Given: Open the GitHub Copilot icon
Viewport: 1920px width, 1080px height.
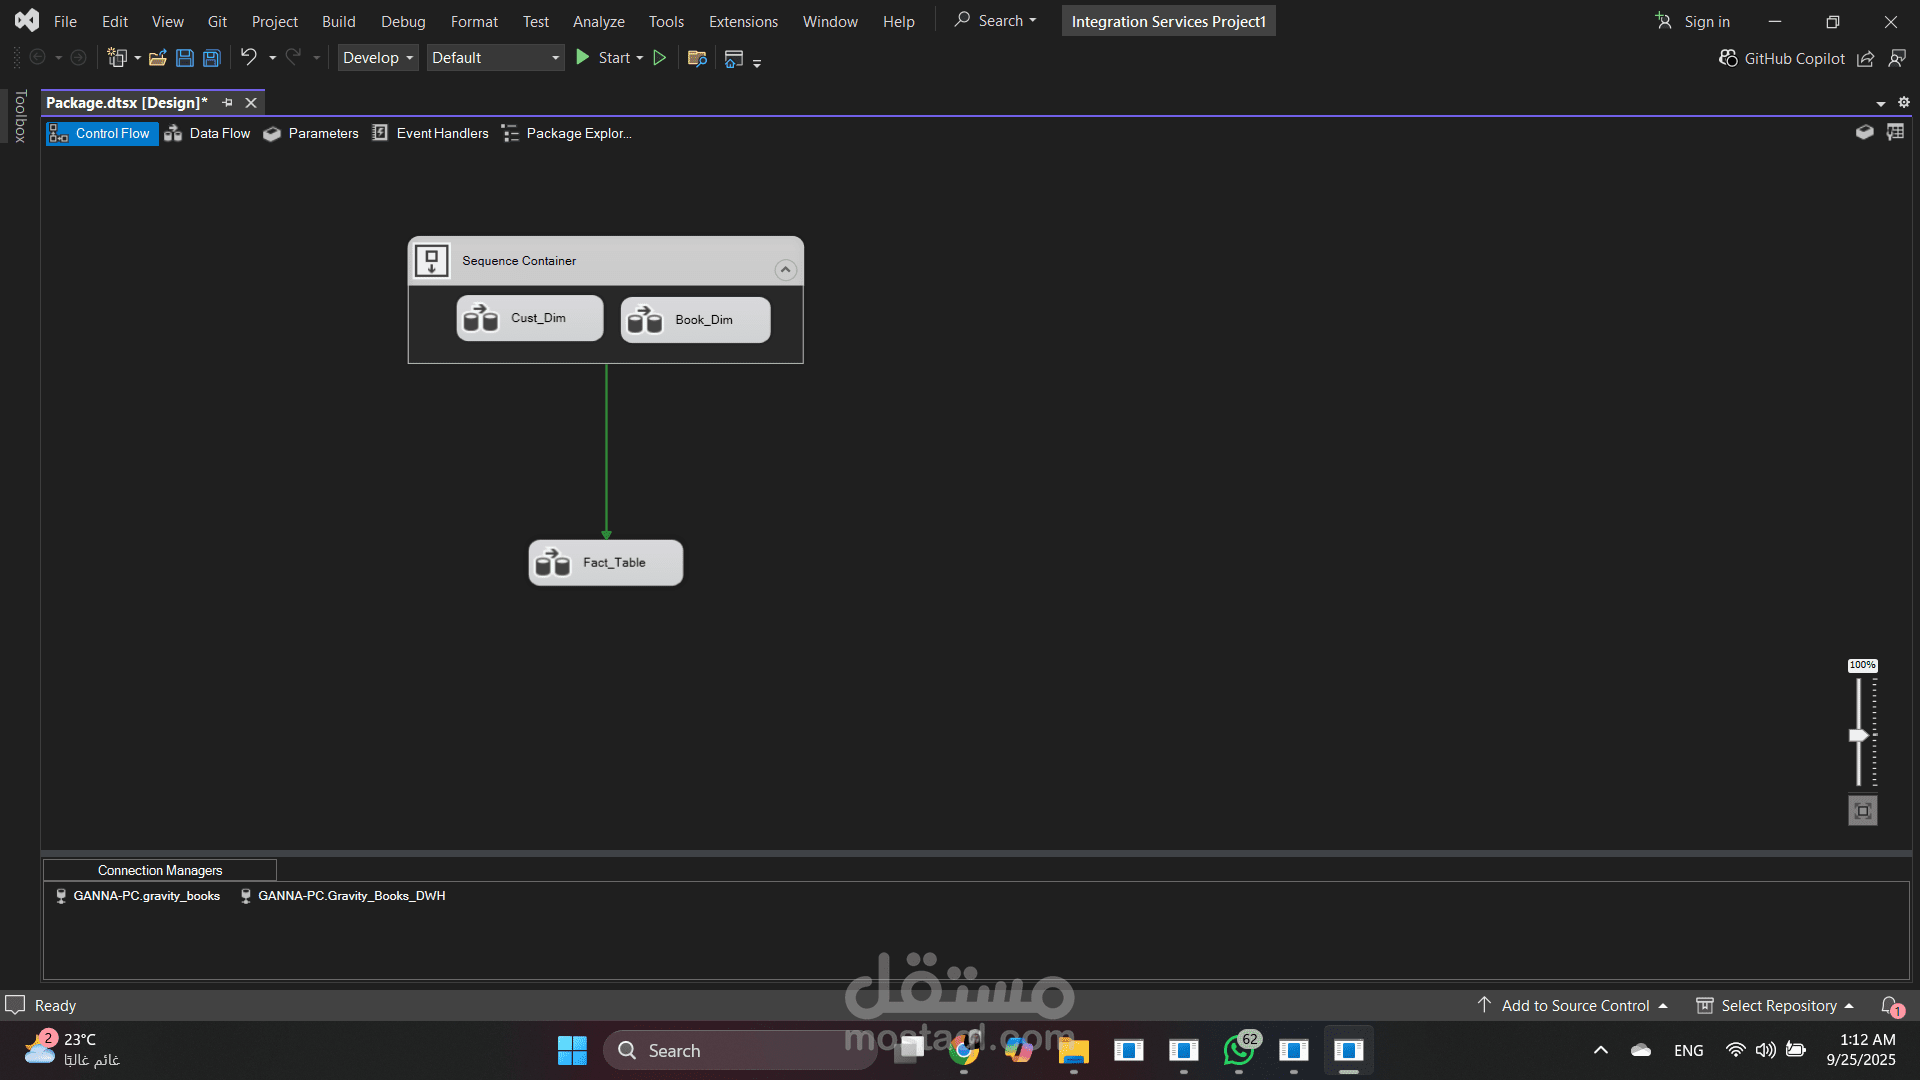Looking at the screenshot, I should (1728, 58).
